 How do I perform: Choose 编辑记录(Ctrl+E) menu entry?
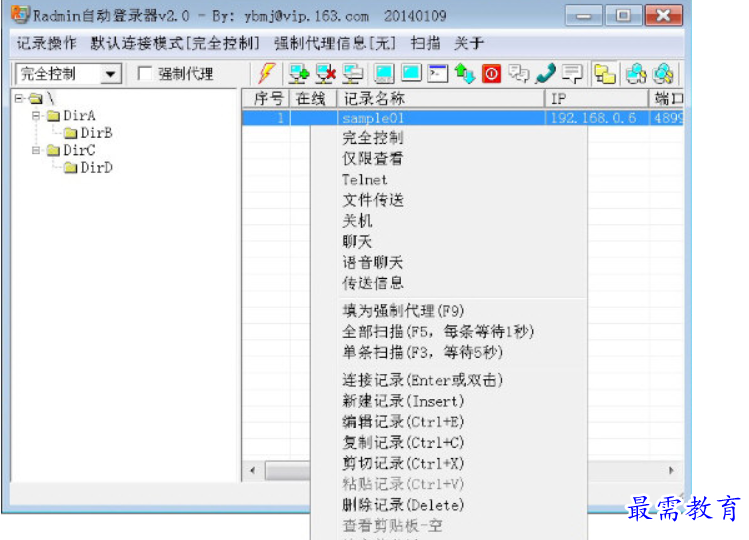pos(449,422)
